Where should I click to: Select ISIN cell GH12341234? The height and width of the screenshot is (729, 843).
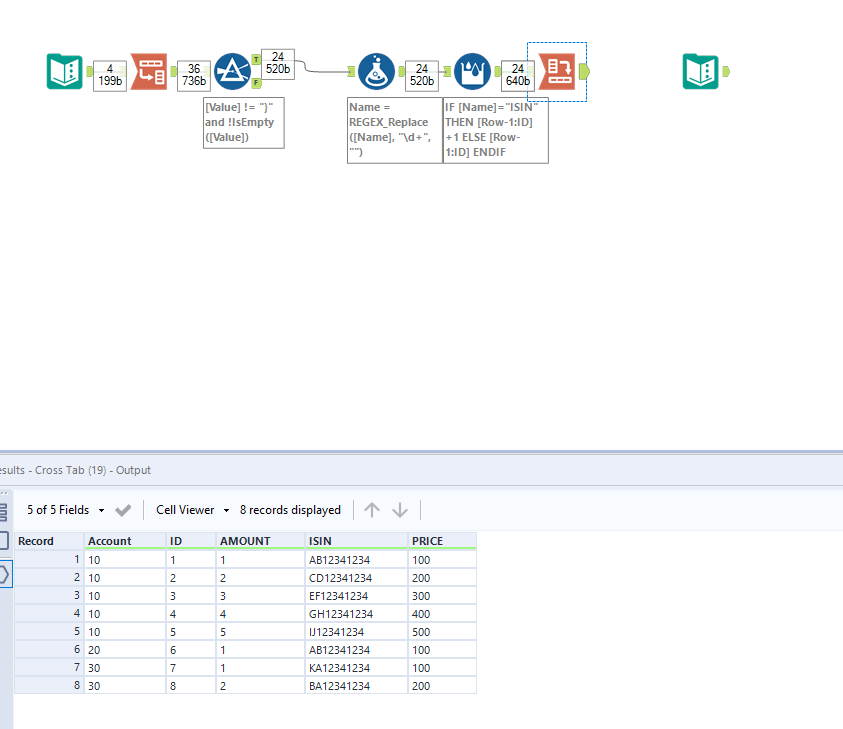pos(356,614)
